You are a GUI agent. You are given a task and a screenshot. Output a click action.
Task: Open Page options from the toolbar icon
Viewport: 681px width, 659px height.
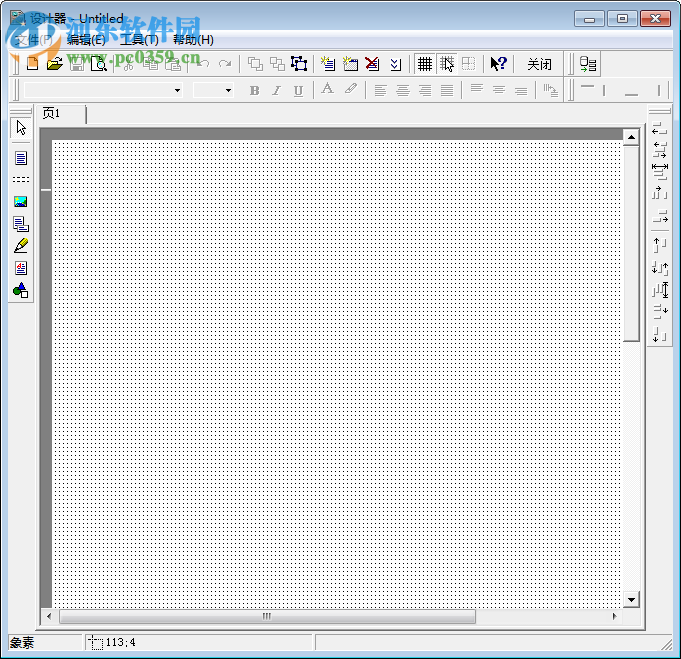(x=395, y=64)
